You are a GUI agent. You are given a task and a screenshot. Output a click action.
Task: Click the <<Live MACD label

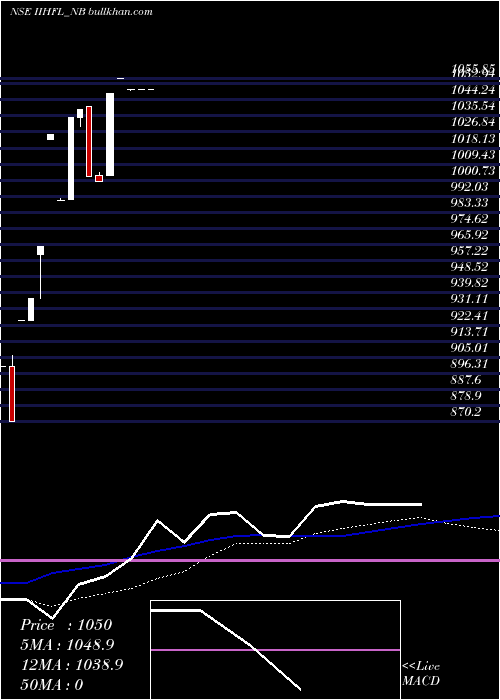(x=421, y=674)
